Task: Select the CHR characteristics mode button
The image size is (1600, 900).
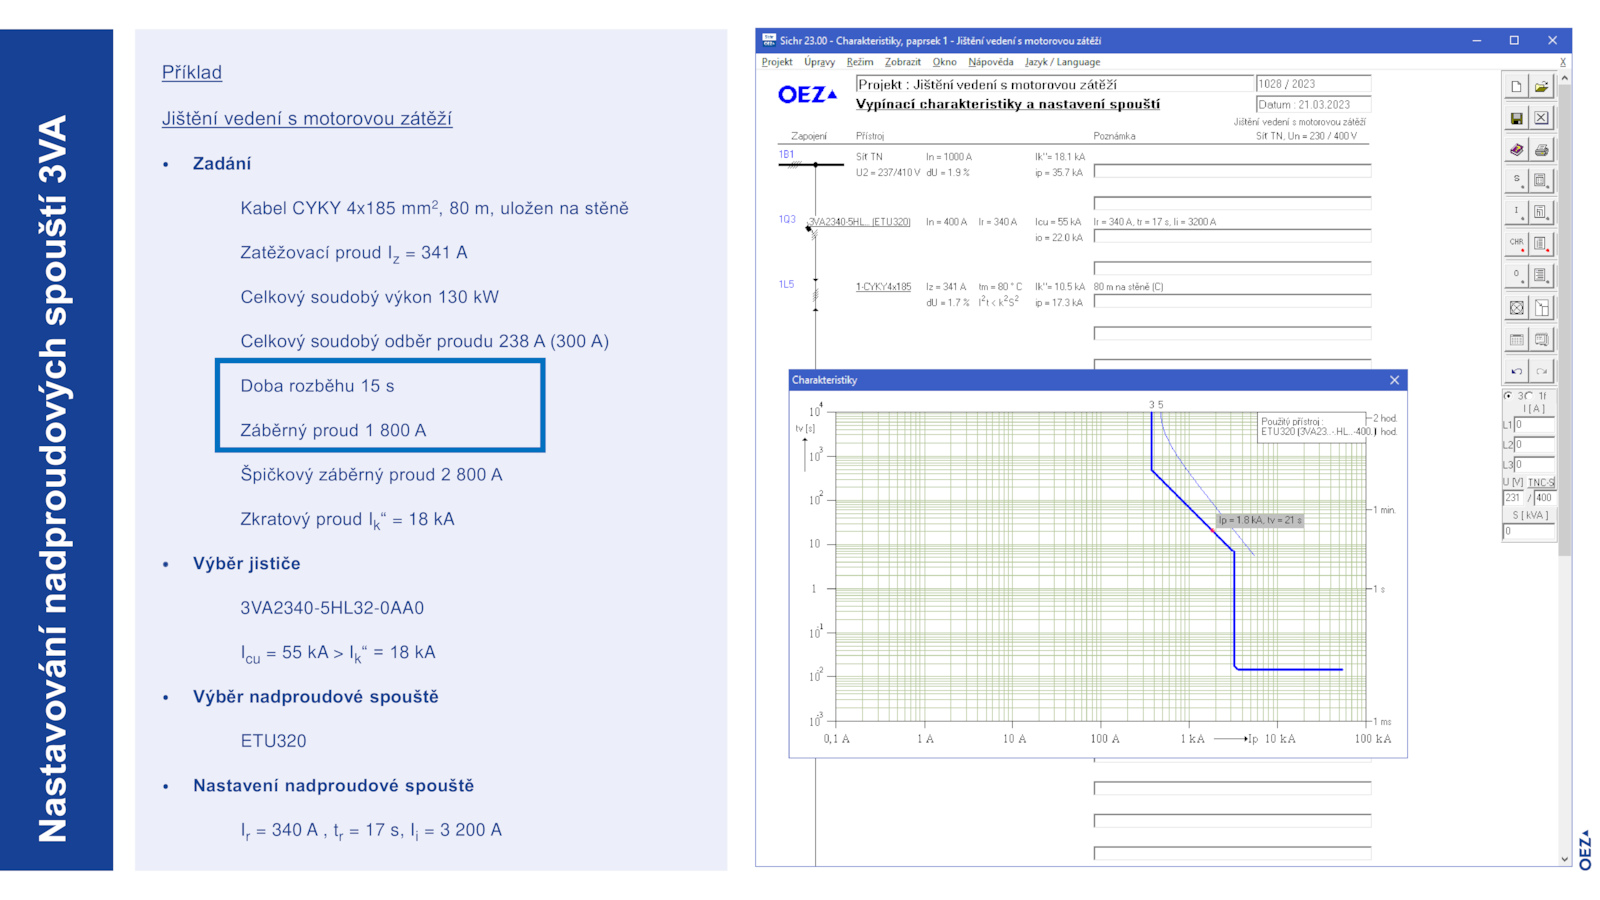Action: click(x=1516, y=243)
